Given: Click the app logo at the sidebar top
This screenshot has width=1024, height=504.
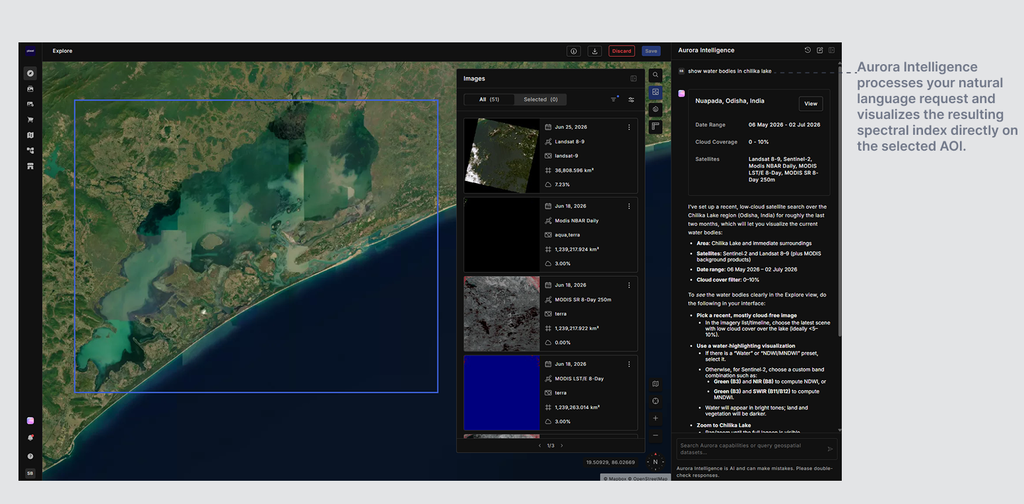Looking at the screenshot, I should (x=30, y=50).
